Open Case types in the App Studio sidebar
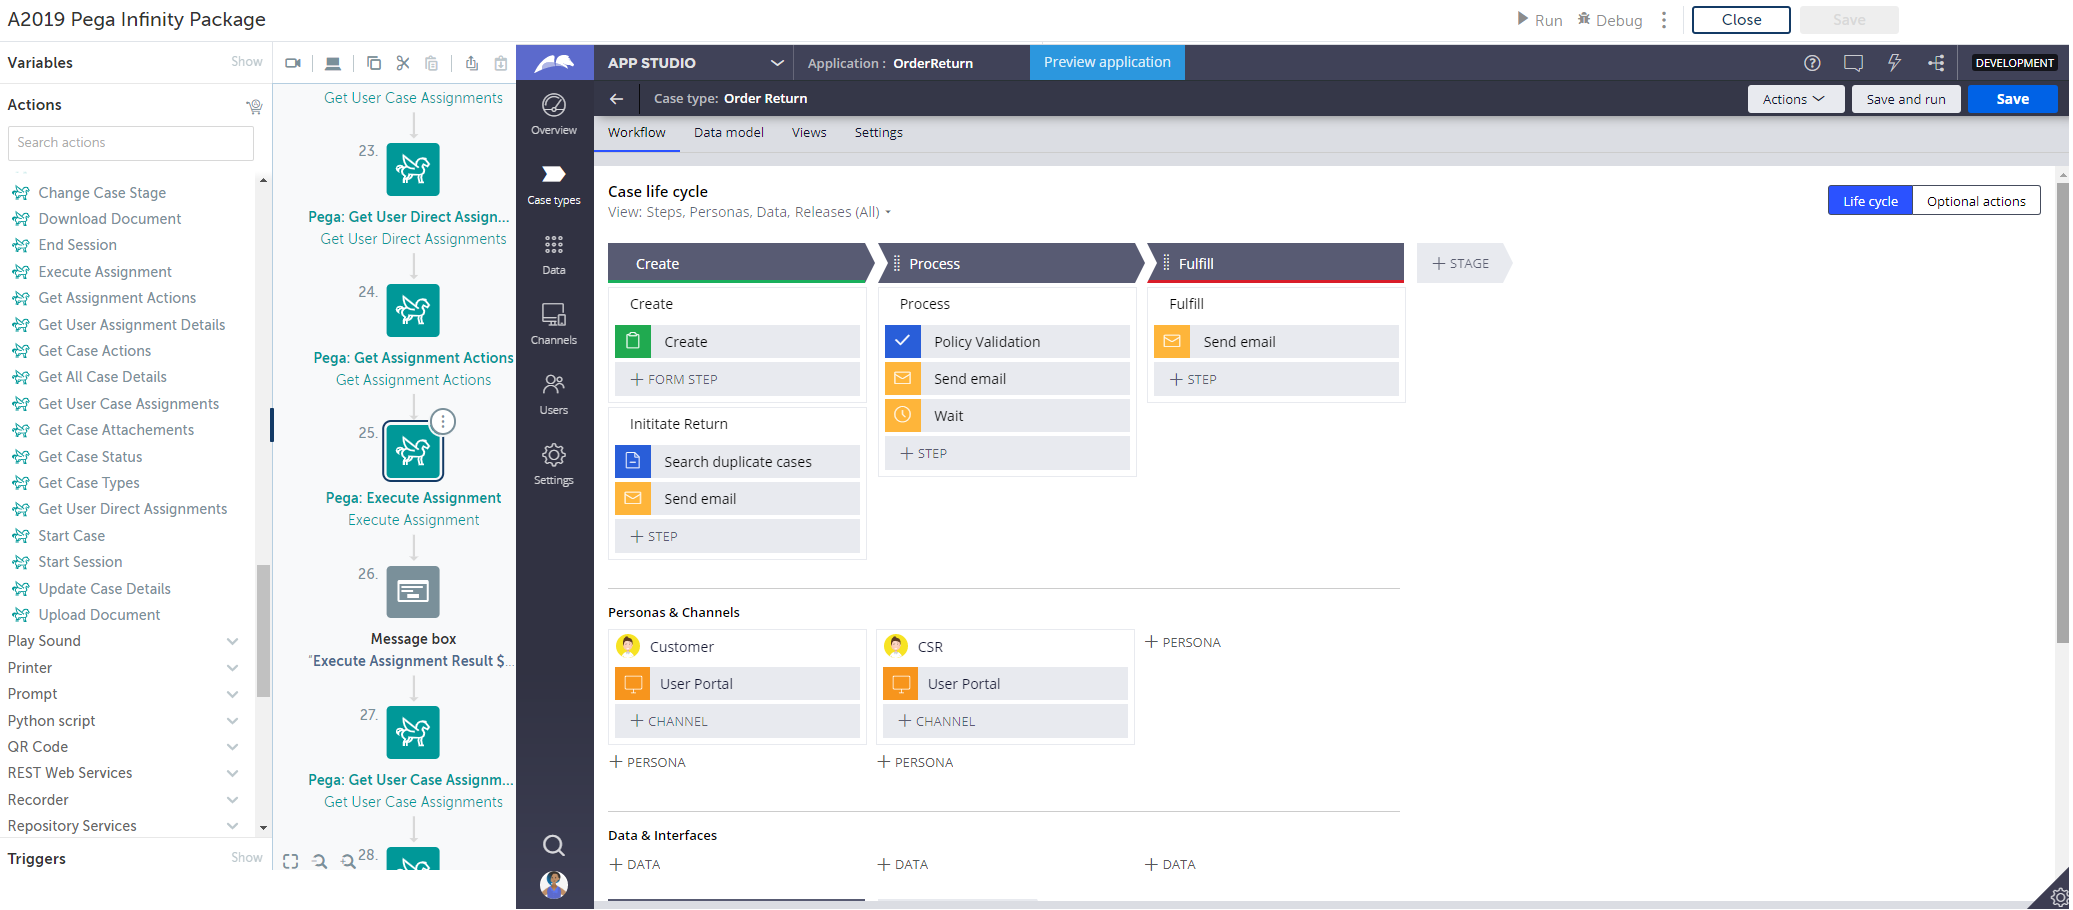This screenshot has width=2073, height=910. (x=554, y=185)
